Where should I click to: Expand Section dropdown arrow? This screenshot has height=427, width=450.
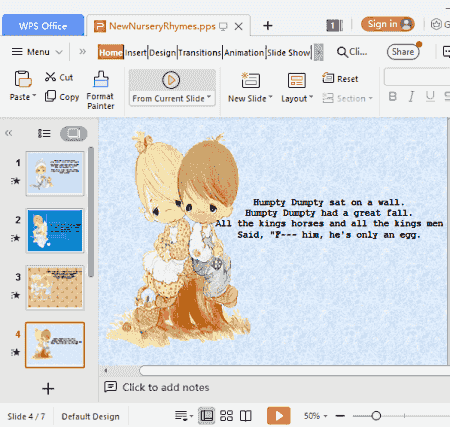click(x=370, y=98)
